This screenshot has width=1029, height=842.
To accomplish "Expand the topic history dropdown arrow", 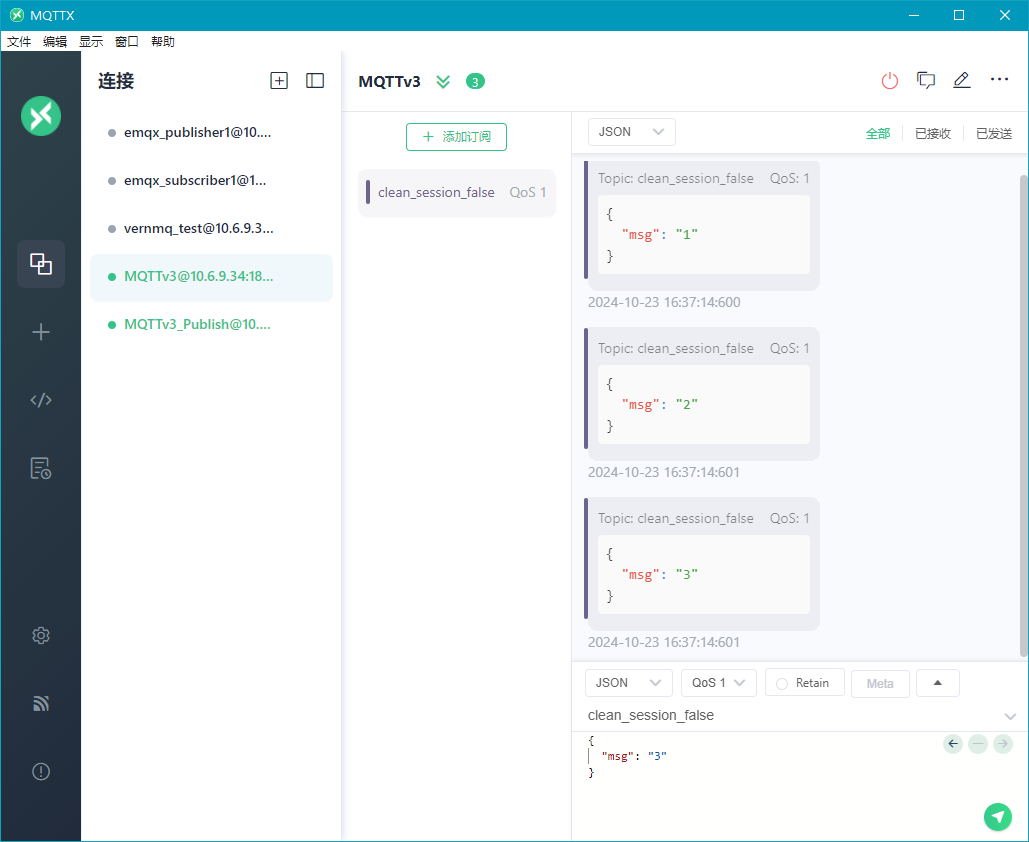I will point(1010,716).
